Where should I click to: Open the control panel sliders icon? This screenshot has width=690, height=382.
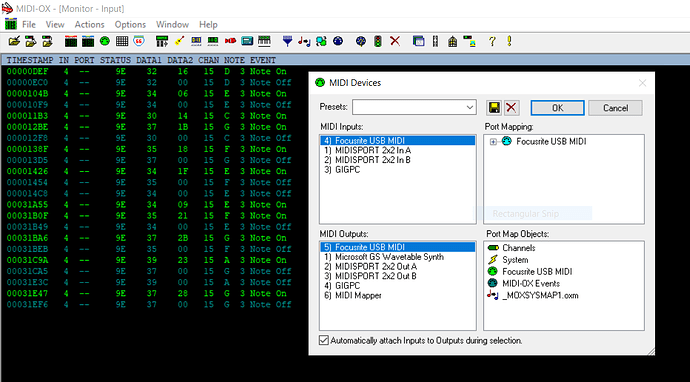tap(162, 41)
